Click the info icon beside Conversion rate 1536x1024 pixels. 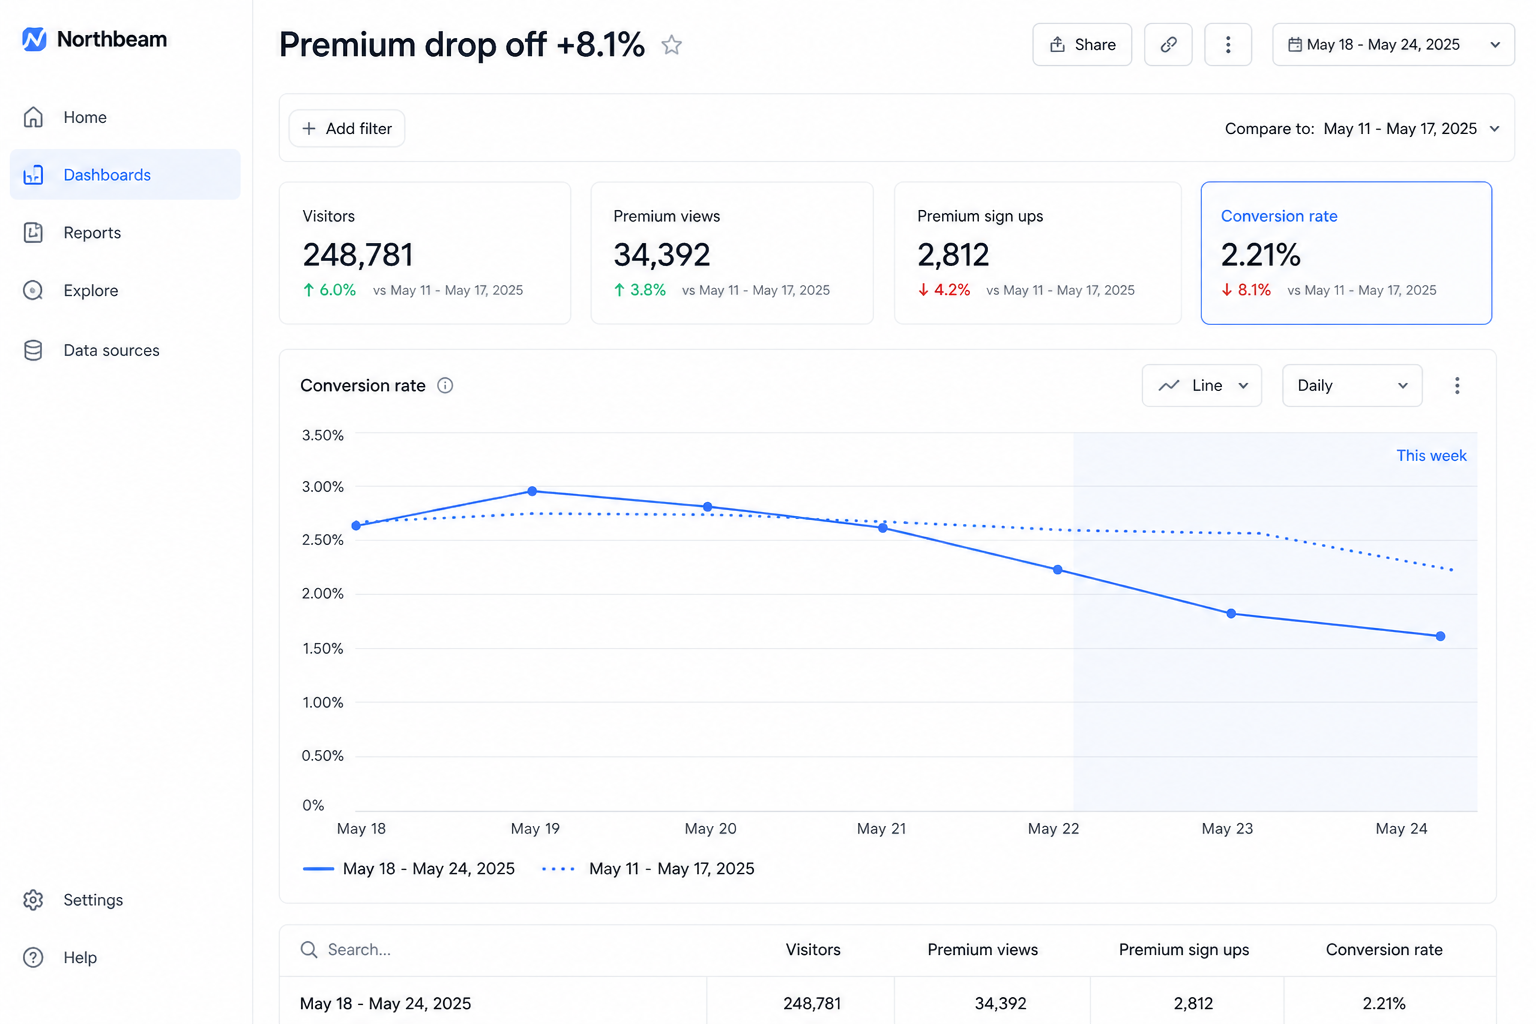coord(446,386)
